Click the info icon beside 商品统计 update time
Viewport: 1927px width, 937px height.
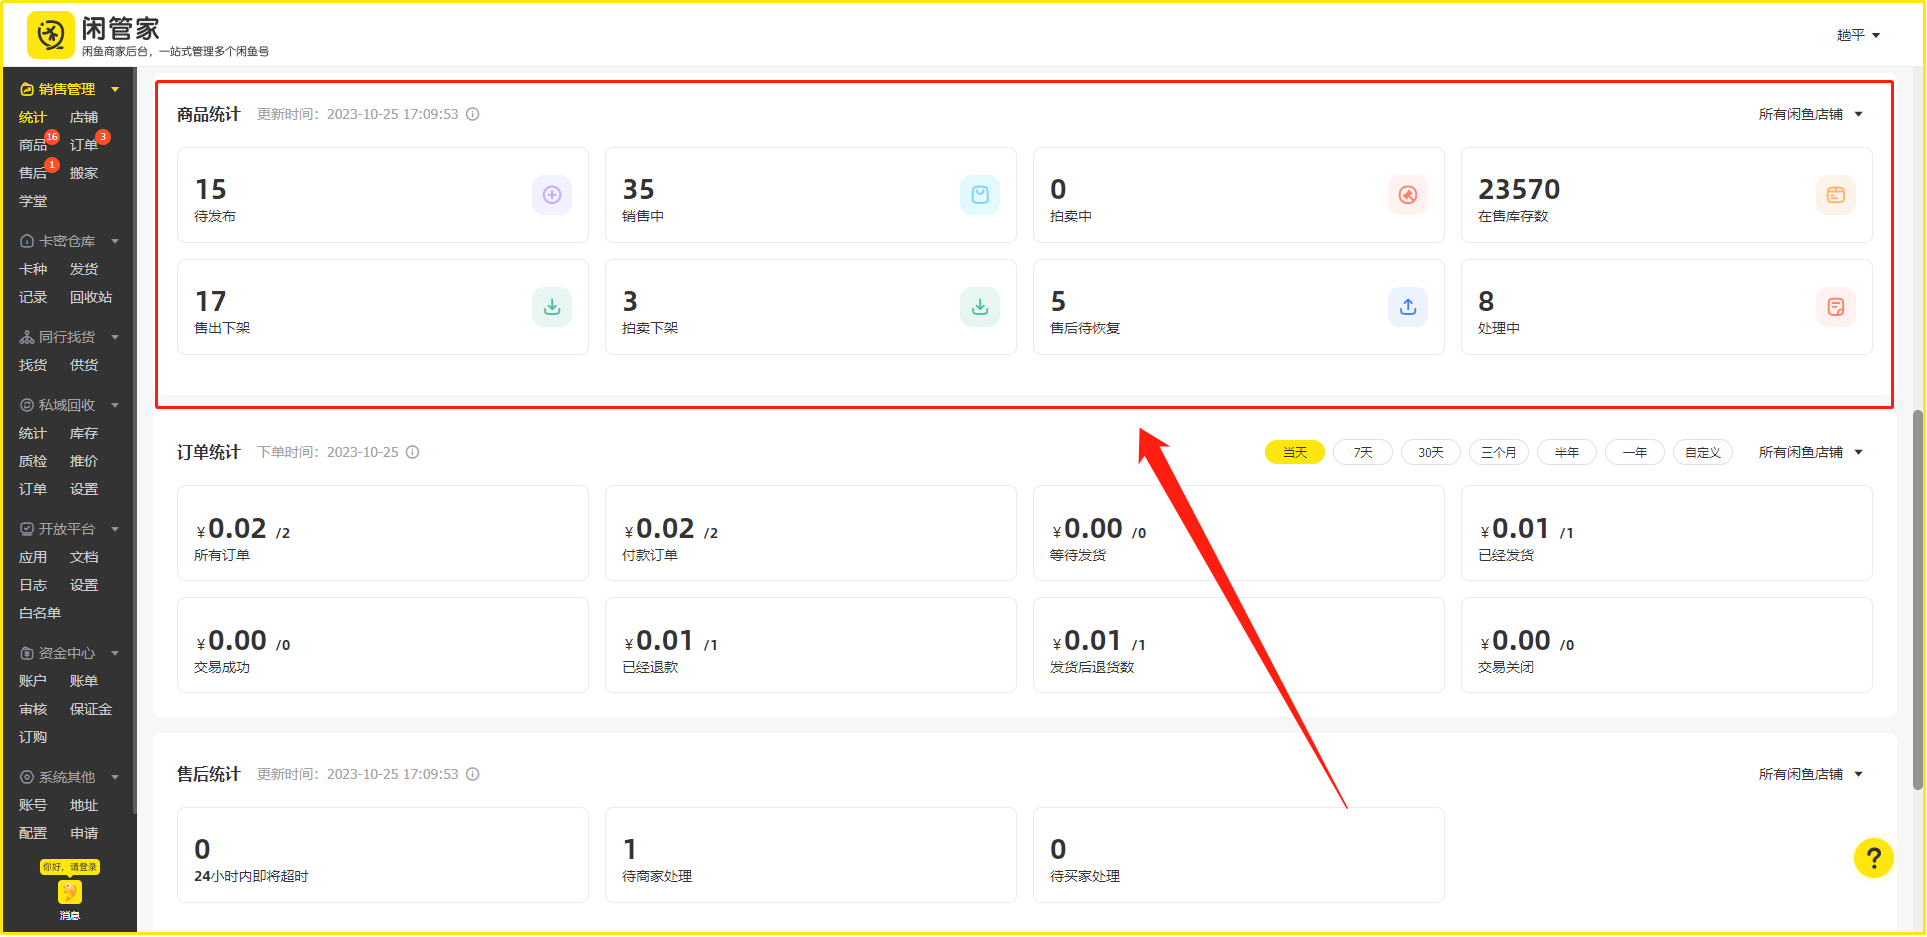pos(473,114)
